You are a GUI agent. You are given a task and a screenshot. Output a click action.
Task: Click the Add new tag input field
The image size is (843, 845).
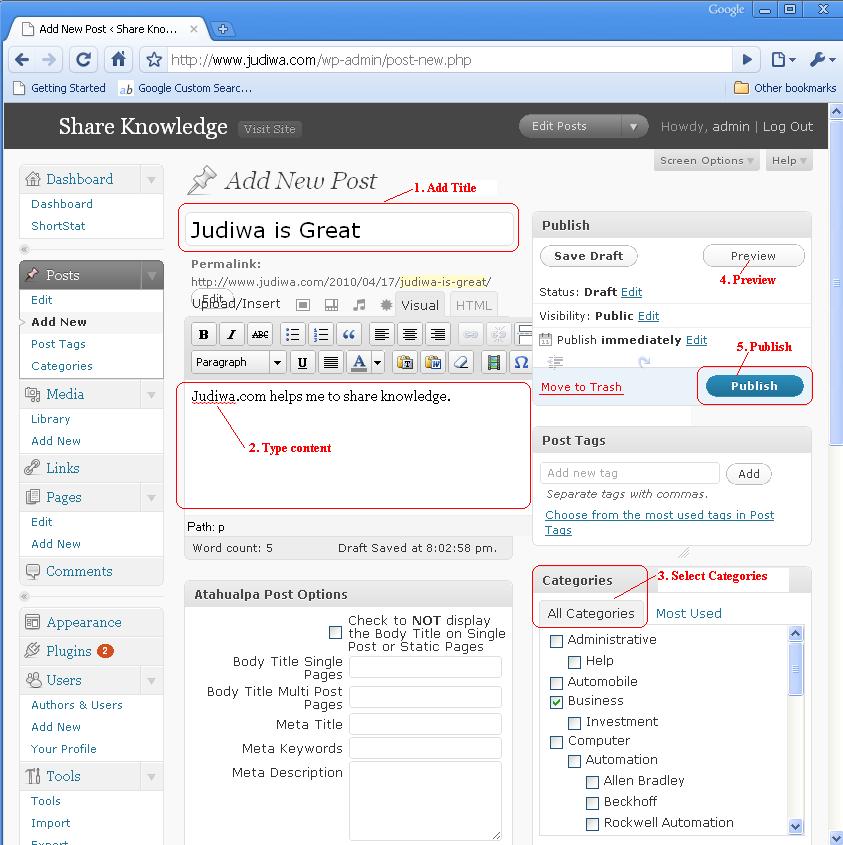(630, 473)
